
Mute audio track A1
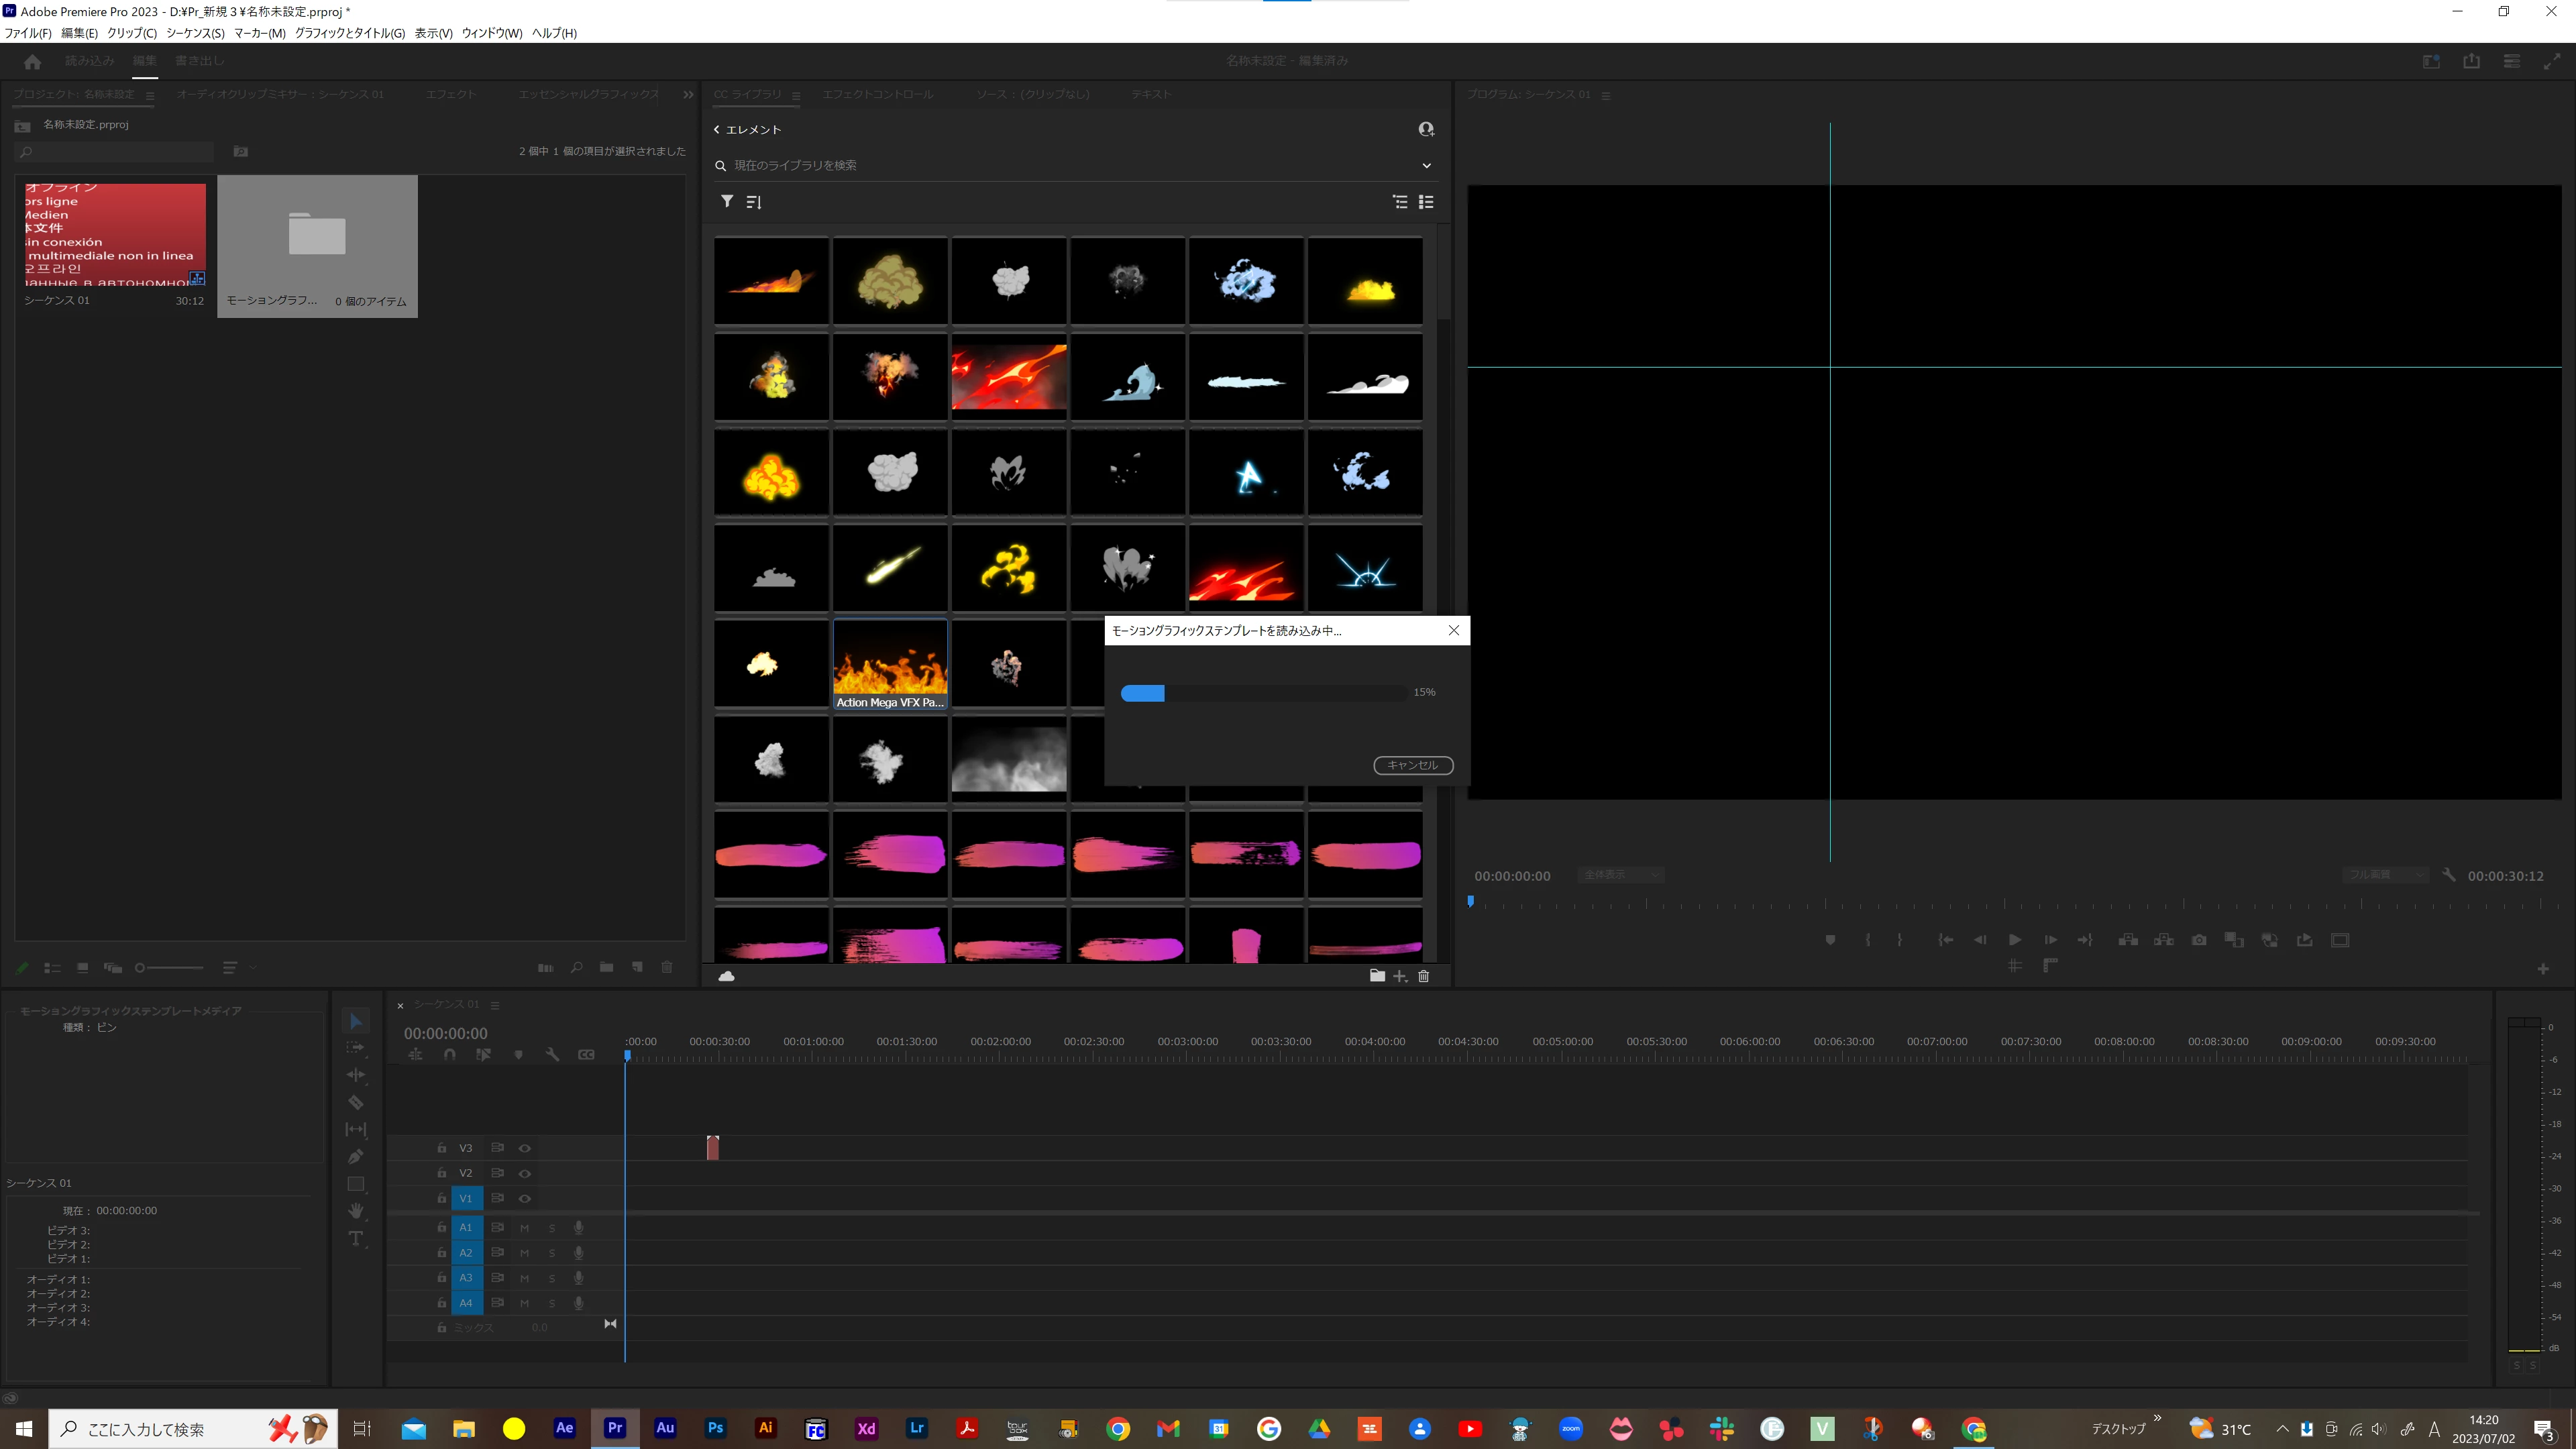pyautogui.click(x=524, y=1227)
